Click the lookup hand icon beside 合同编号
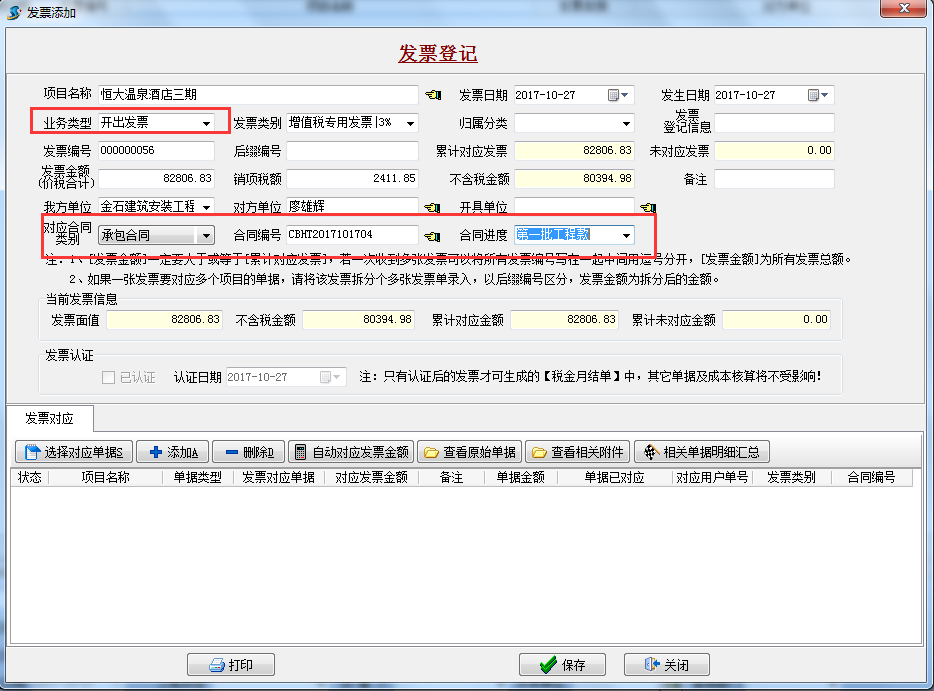Viewport: 934px width, 691px height. 432,236
